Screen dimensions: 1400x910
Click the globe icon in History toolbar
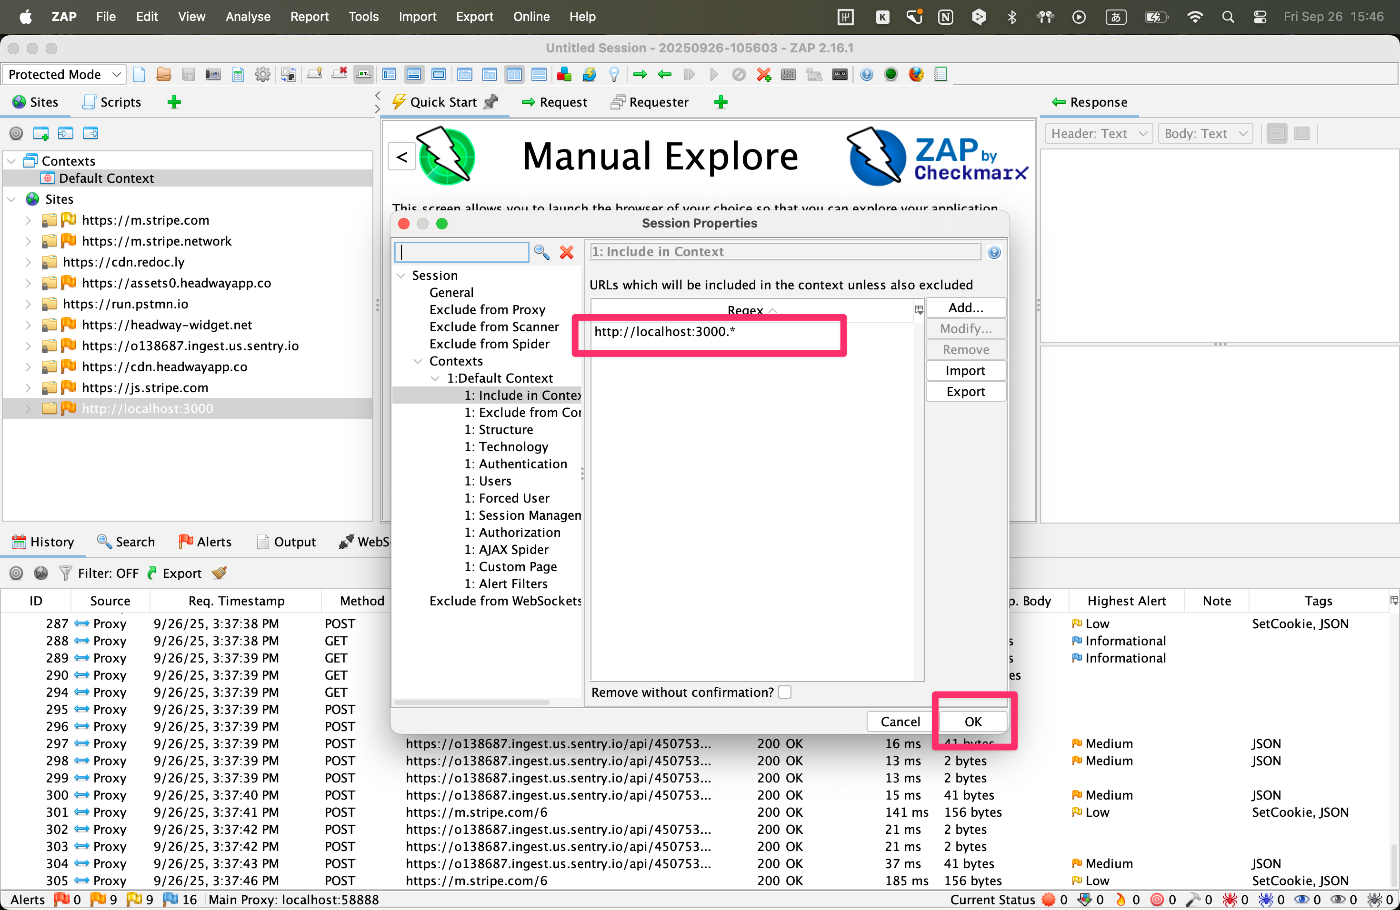tap(41, 573)
